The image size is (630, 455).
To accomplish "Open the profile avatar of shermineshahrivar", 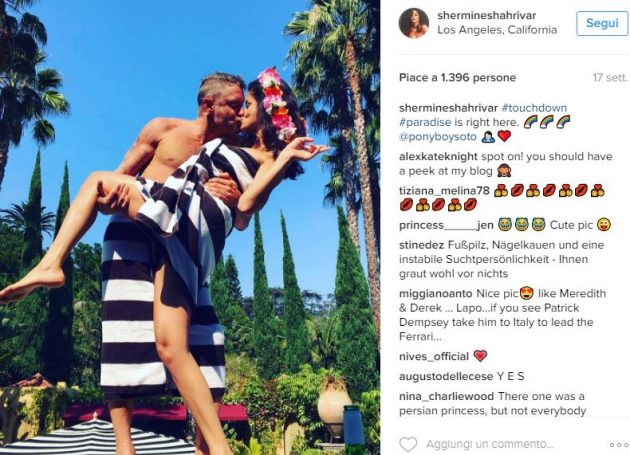I will pyautogui.click(x=414, y=23).
